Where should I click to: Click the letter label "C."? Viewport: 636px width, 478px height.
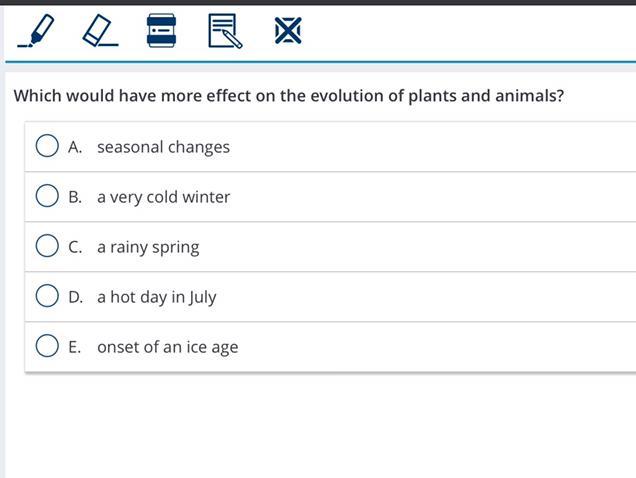coord(75,247)
